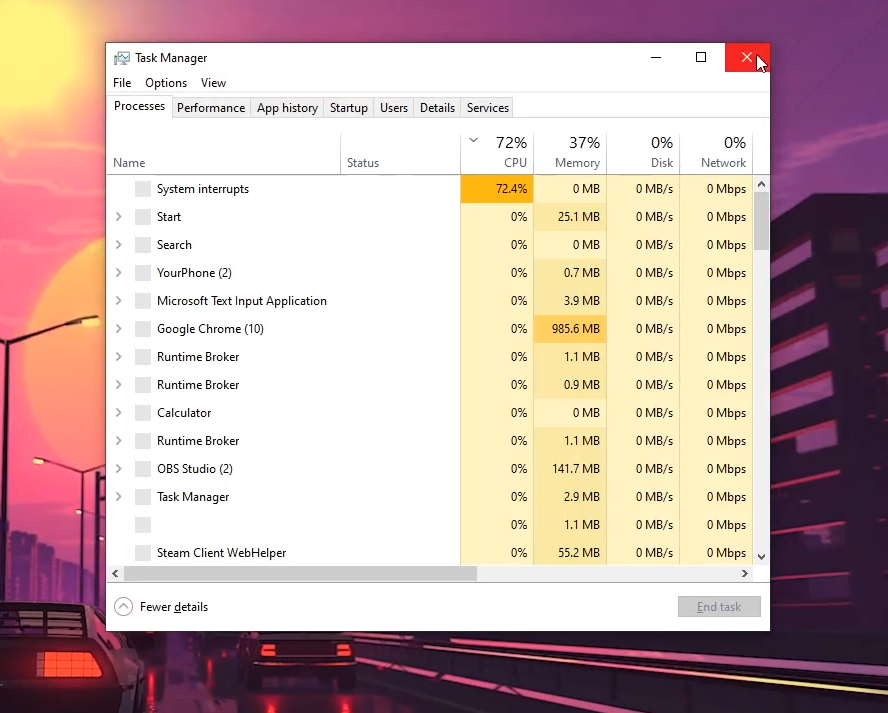Click the icon beside Start process
This screenshot has width=888, height=713.
[x=143, y=217]
